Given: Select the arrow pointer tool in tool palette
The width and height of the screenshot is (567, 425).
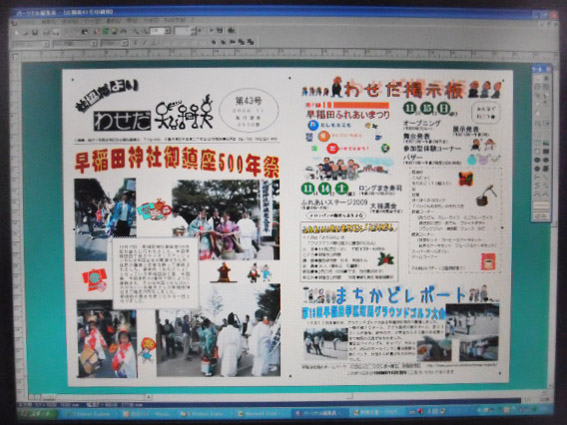Looking at the screenshot, I should pos(546,78).
